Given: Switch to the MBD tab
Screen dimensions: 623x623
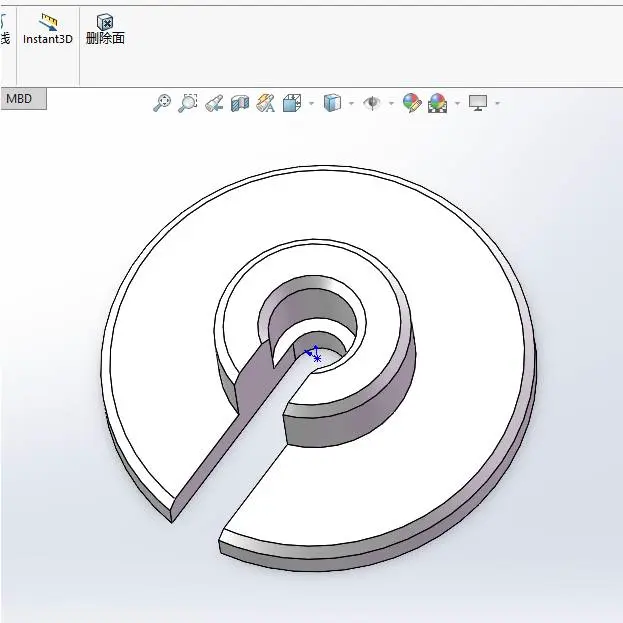Looking at the screenshot, I should click(19, 99).
